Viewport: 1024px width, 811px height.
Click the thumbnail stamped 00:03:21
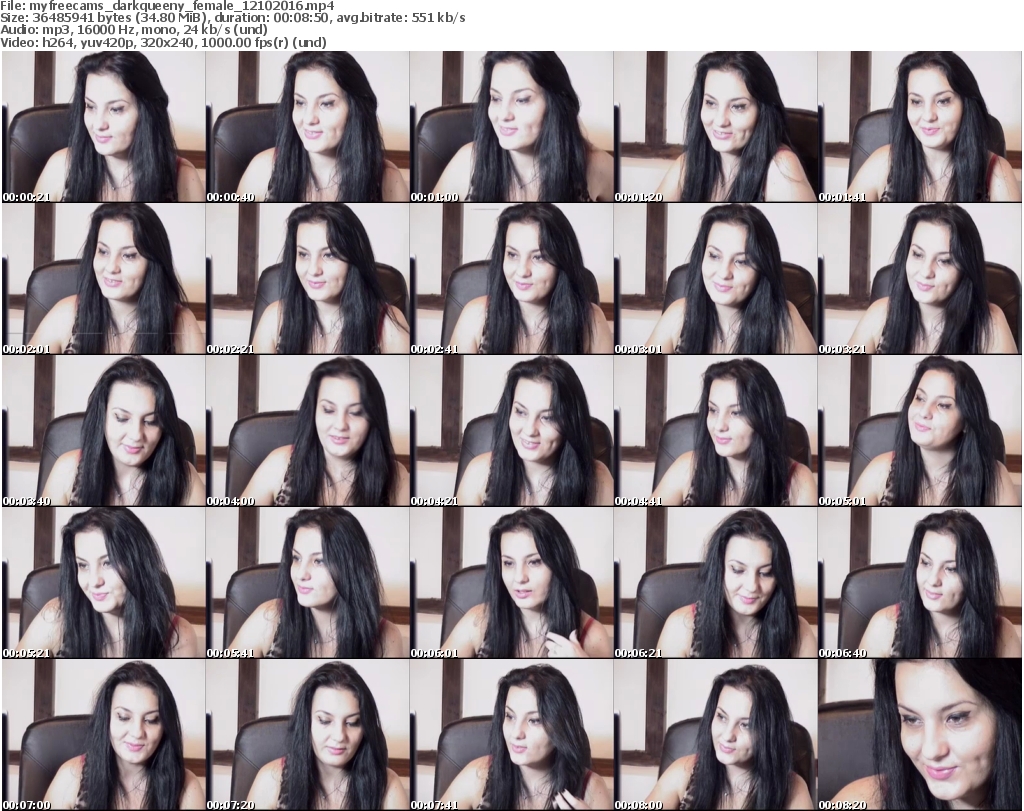(x=920, y=279)
